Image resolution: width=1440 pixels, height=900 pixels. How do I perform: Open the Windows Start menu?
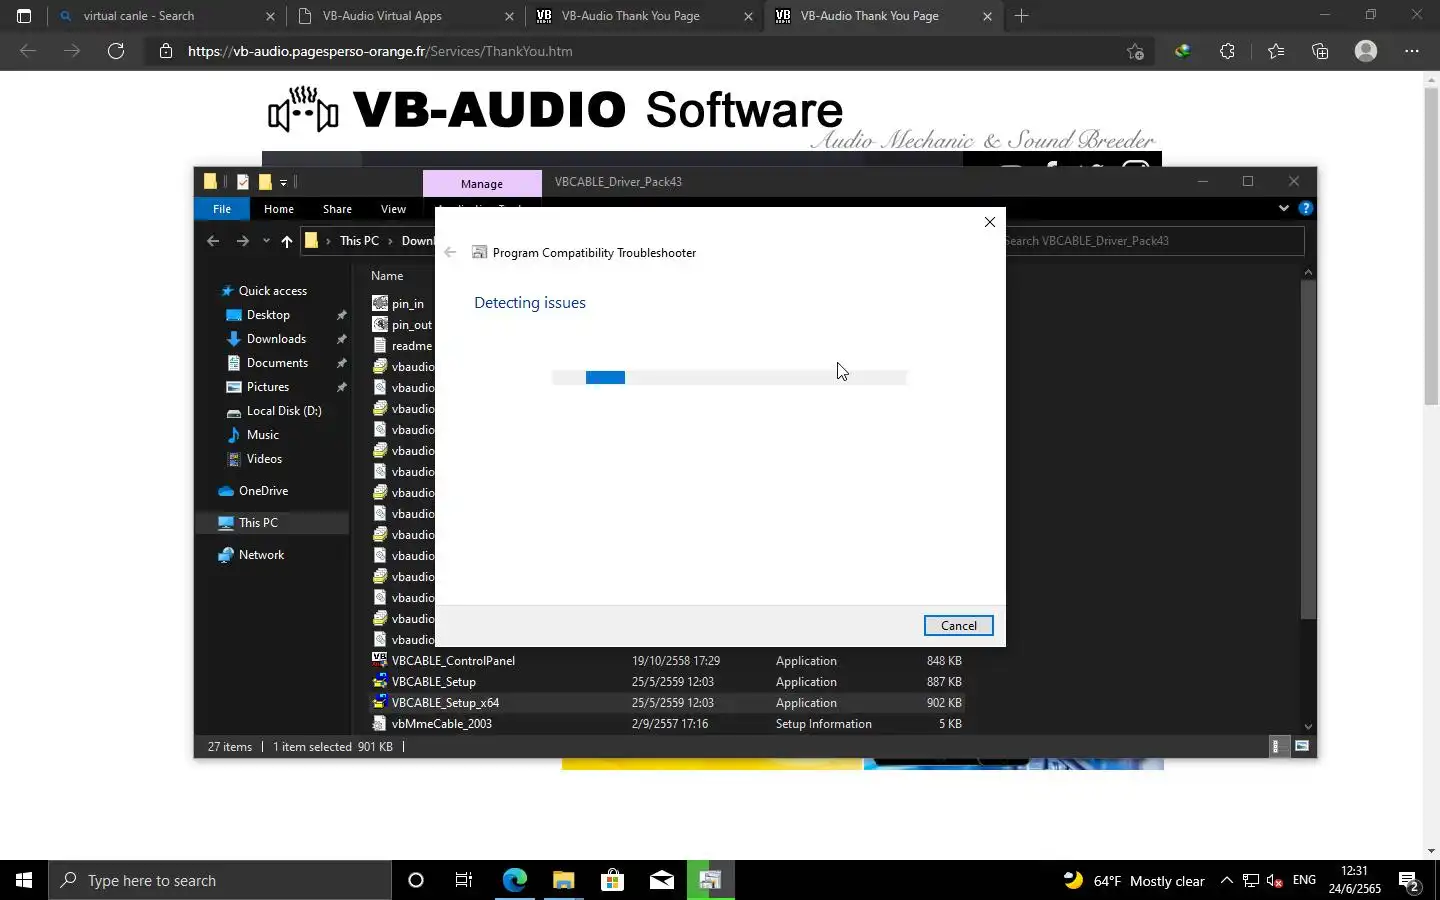click(24, 880)
